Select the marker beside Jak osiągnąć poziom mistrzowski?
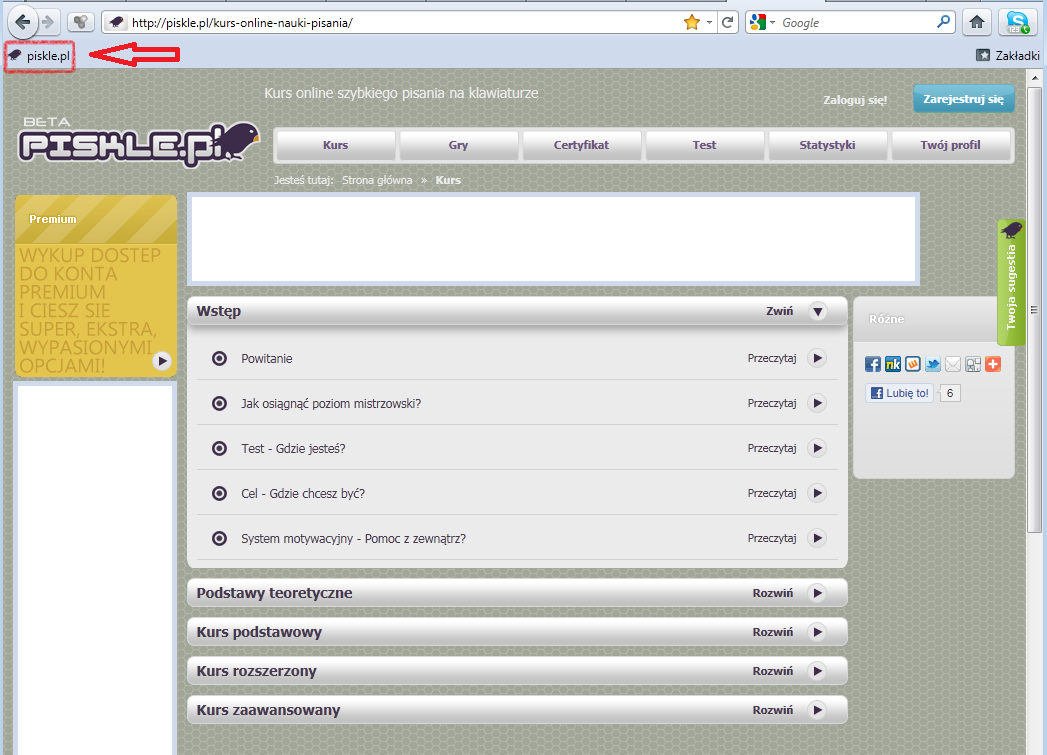The height and width of the screenshot is (755, 1047). [219, 403]
